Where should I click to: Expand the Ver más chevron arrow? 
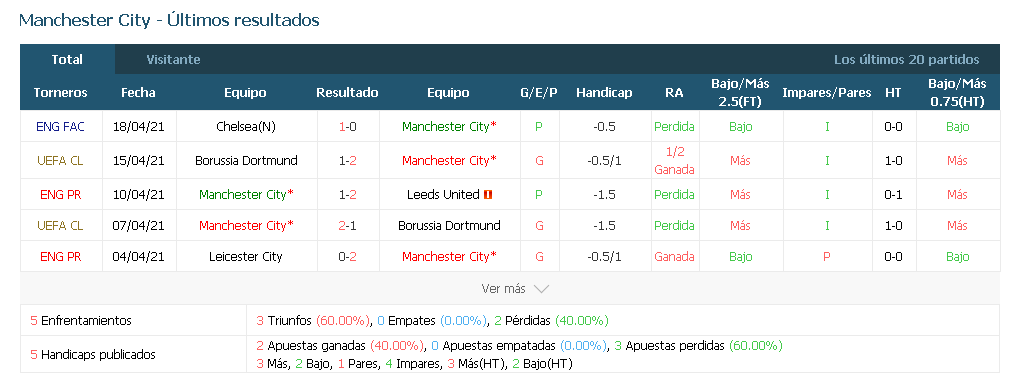tap(541, 289)
